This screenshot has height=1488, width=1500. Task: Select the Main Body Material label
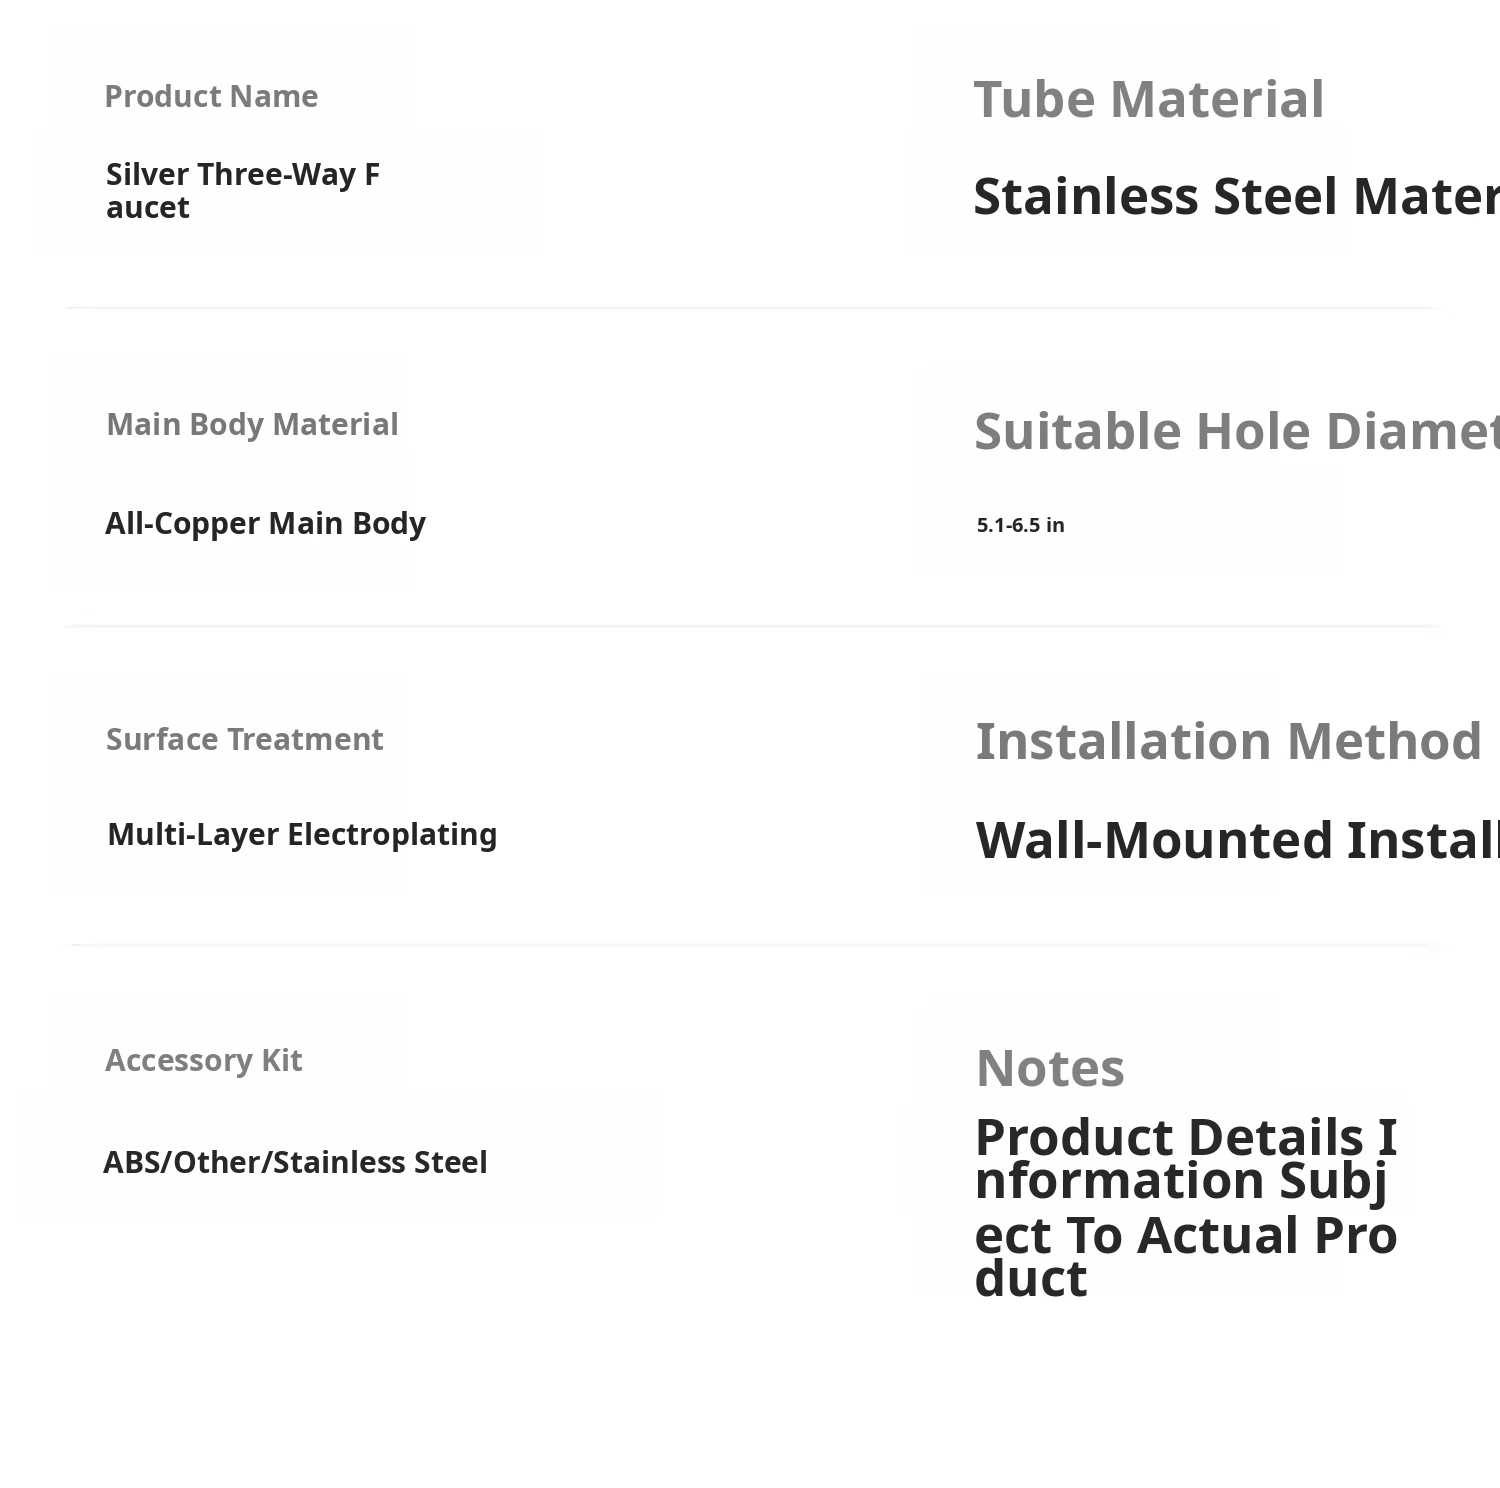252,424
